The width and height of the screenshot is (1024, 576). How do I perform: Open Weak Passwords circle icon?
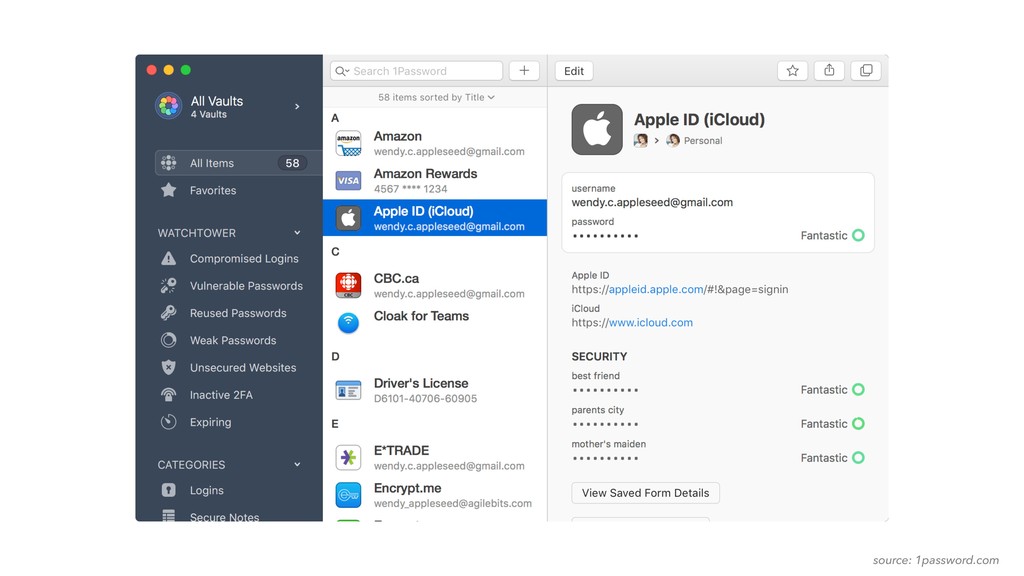(x=168, y=340)
